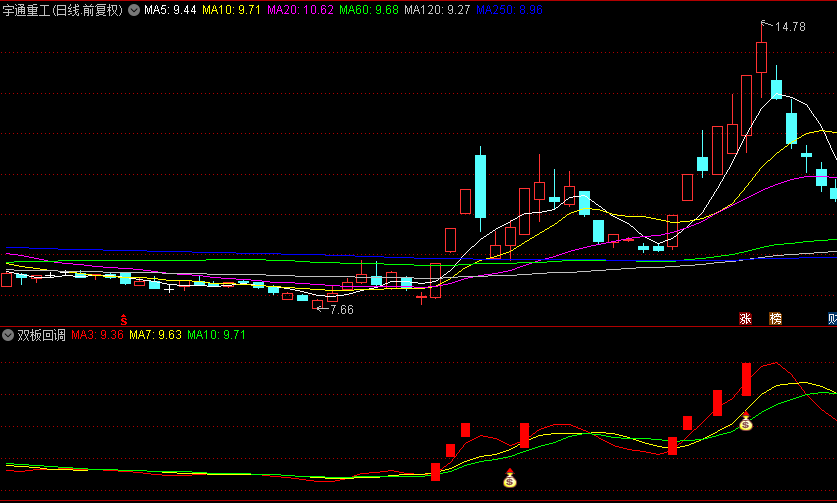Select the 宇通重工(日线,前复权) chart title
837x503 pixels.
63,10
